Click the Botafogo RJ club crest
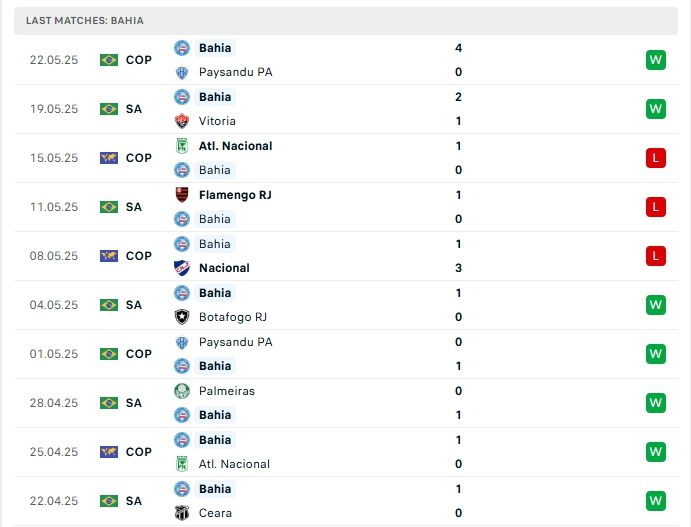Viewport: 691px width, 527px height. (182, 317)
